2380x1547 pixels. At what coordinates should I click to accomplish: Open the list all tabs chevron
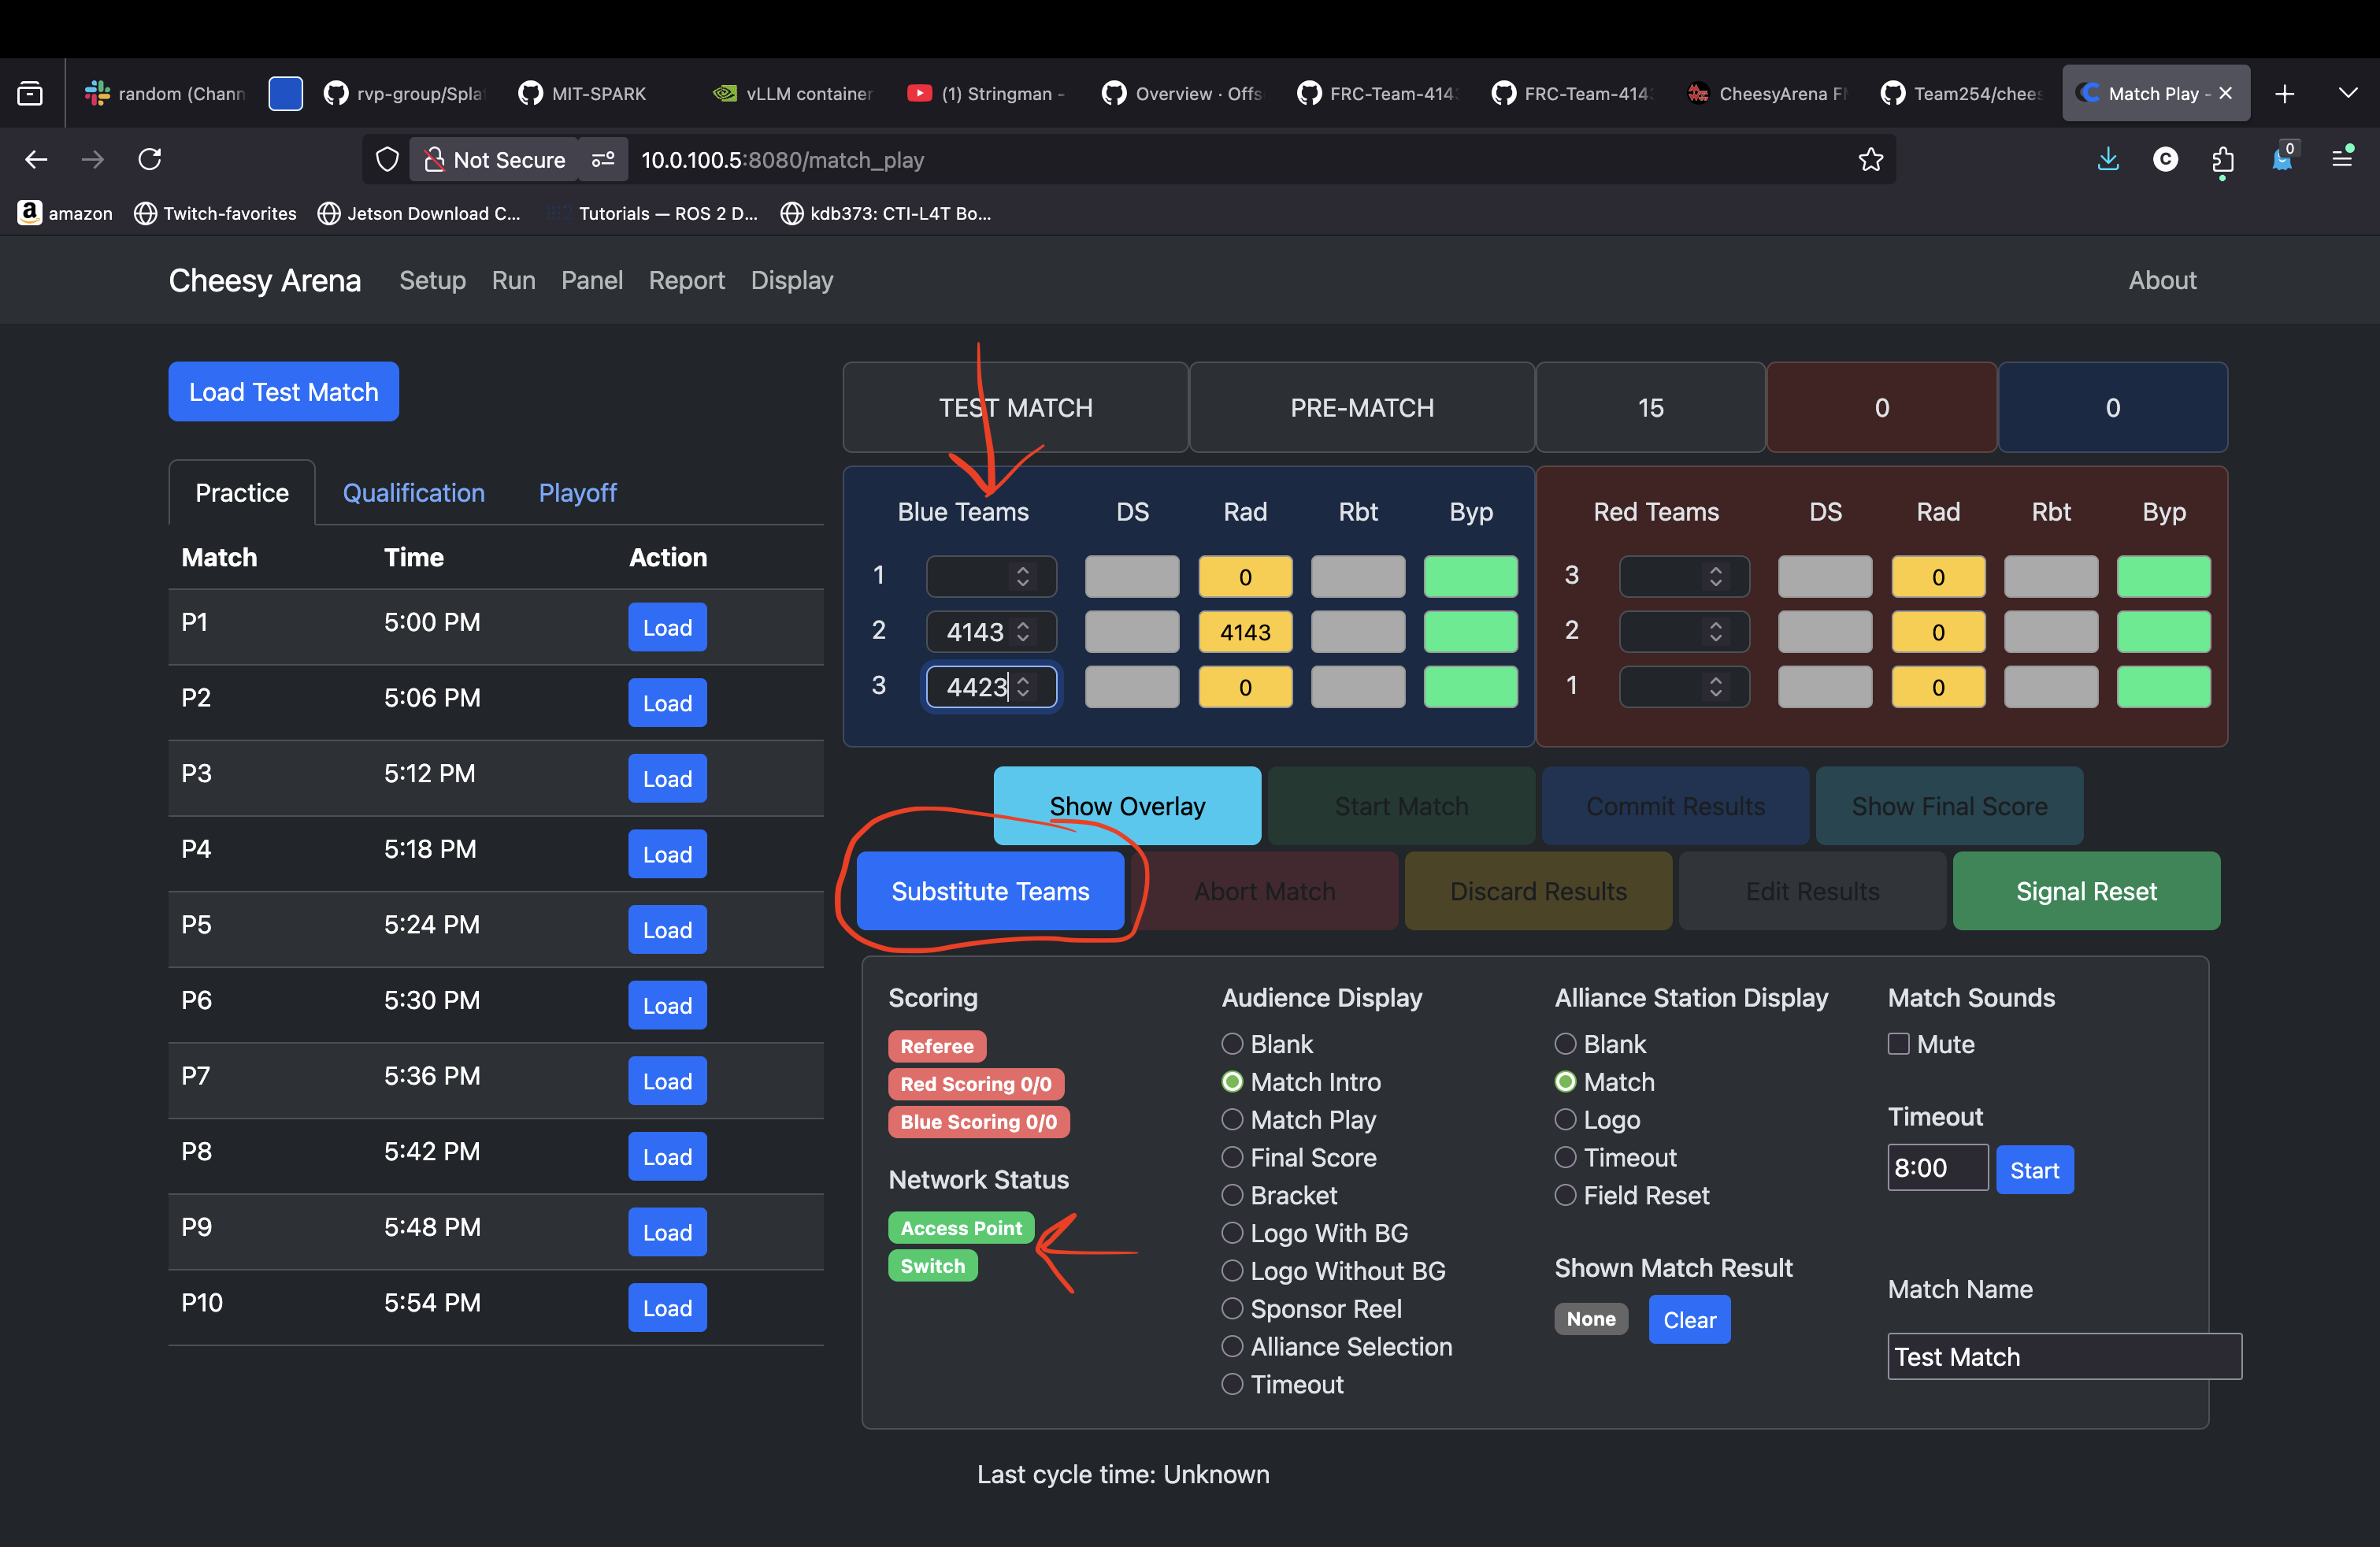pos(2348,93)
